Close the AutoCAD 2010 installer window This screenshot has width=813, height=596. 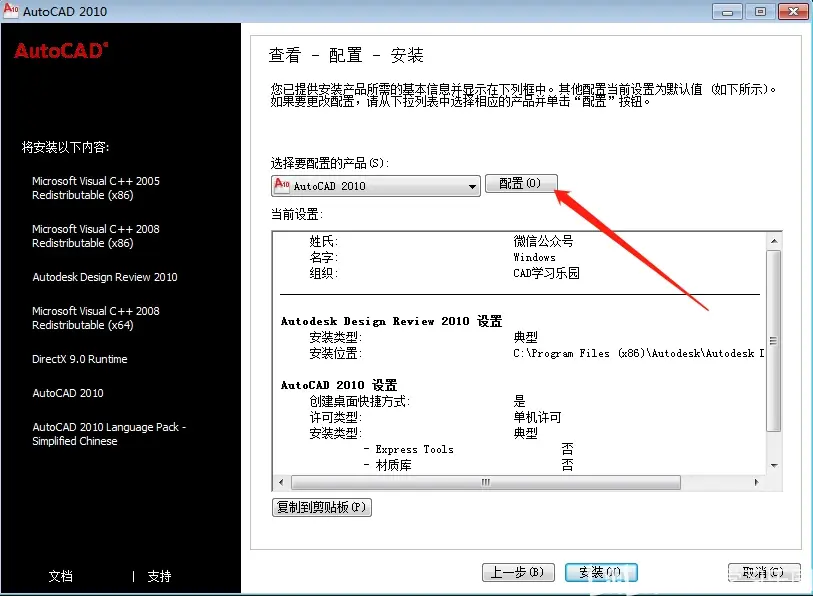(x=793, y=11)
